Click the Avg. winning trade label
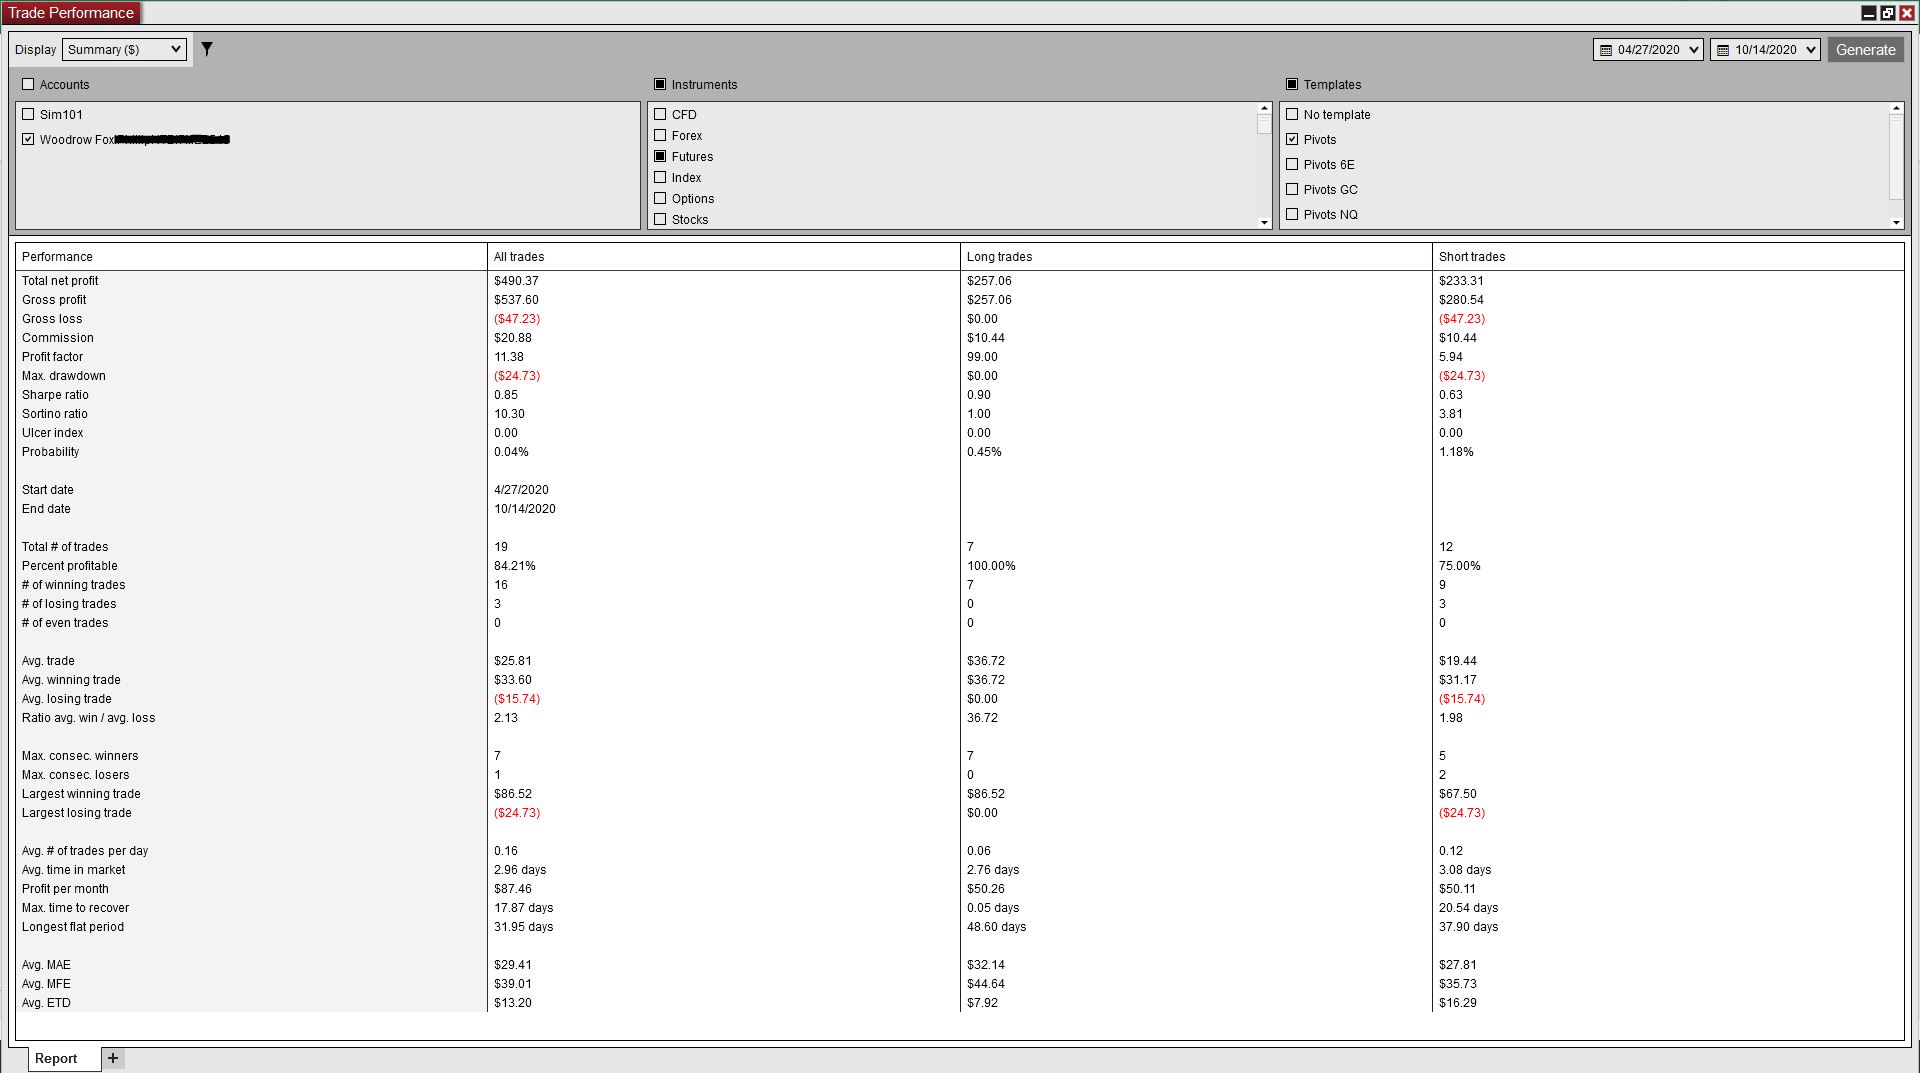The image size is (1920, 1073). 71,680
